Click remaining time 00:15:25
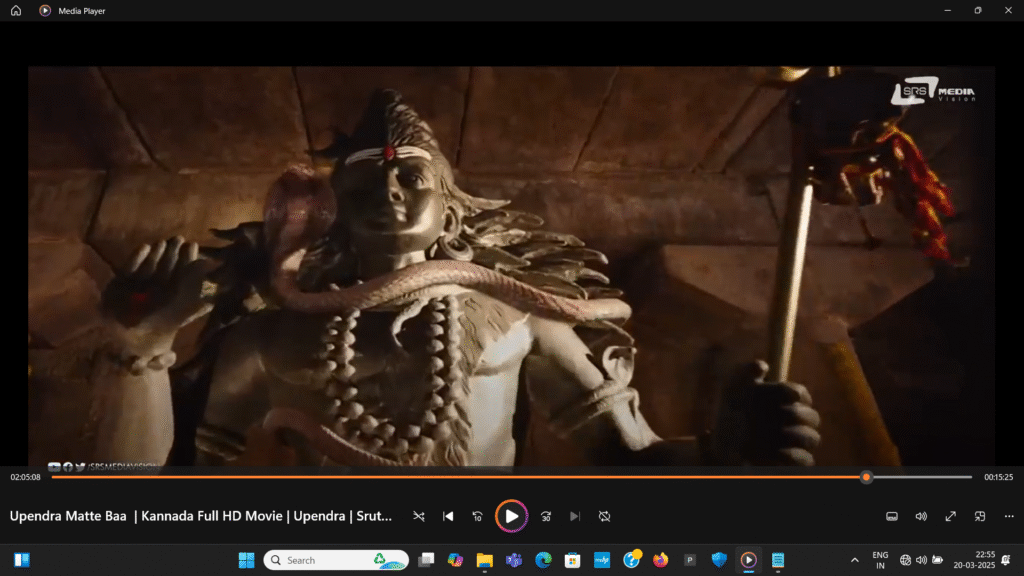This screenshot has height=576, width=1024. (x=999, y=477)
